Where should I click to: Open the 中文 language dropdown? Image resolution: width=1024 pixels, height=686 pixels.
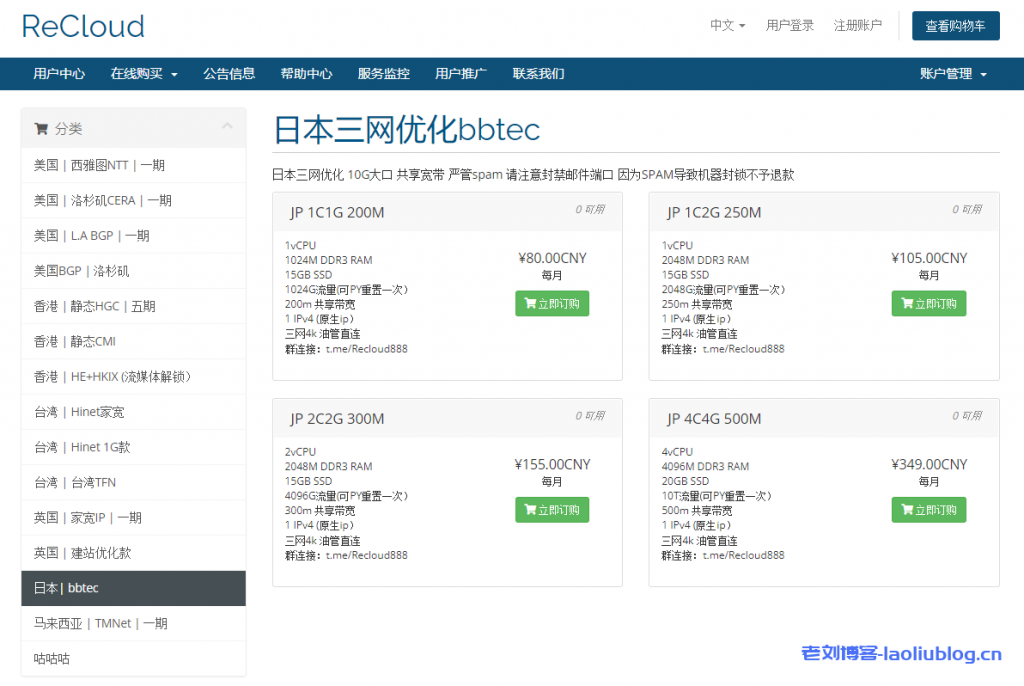(x=726, y=25)
